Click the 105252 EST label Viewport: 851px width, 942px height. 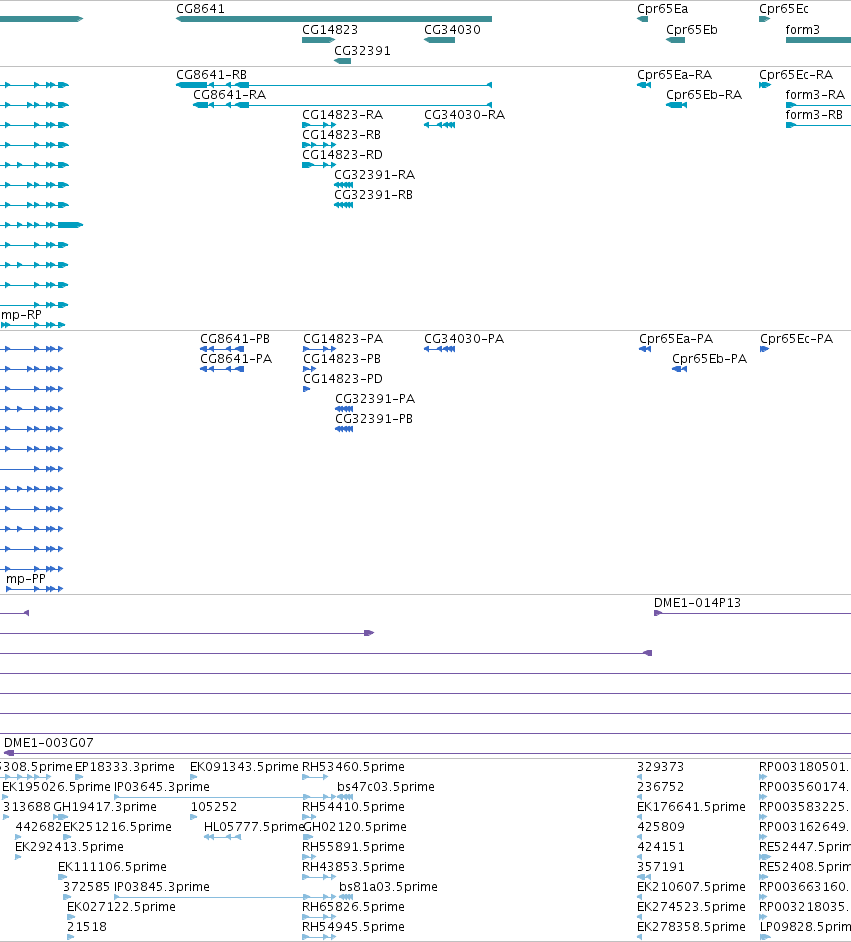pos(214,807)
